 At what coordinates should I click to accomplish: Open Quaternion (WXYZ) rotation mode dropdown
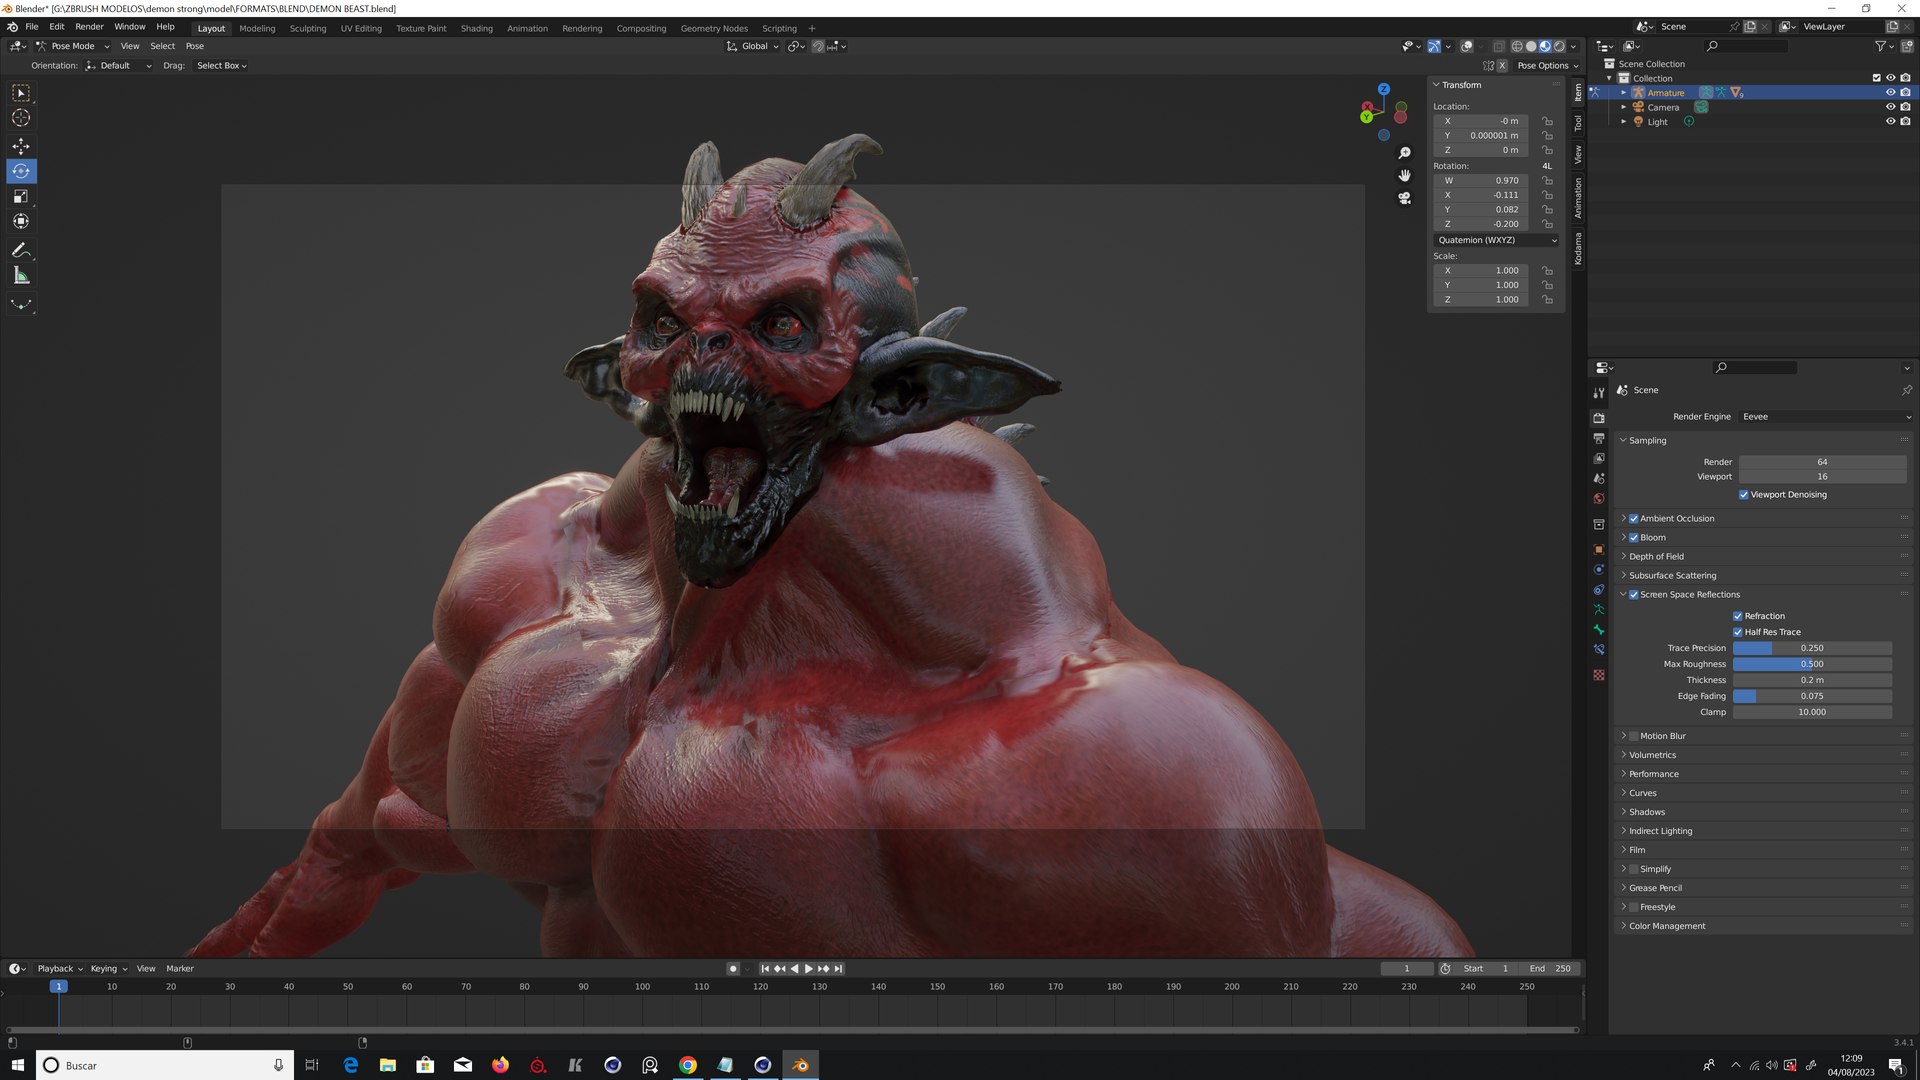point(1496,240)
